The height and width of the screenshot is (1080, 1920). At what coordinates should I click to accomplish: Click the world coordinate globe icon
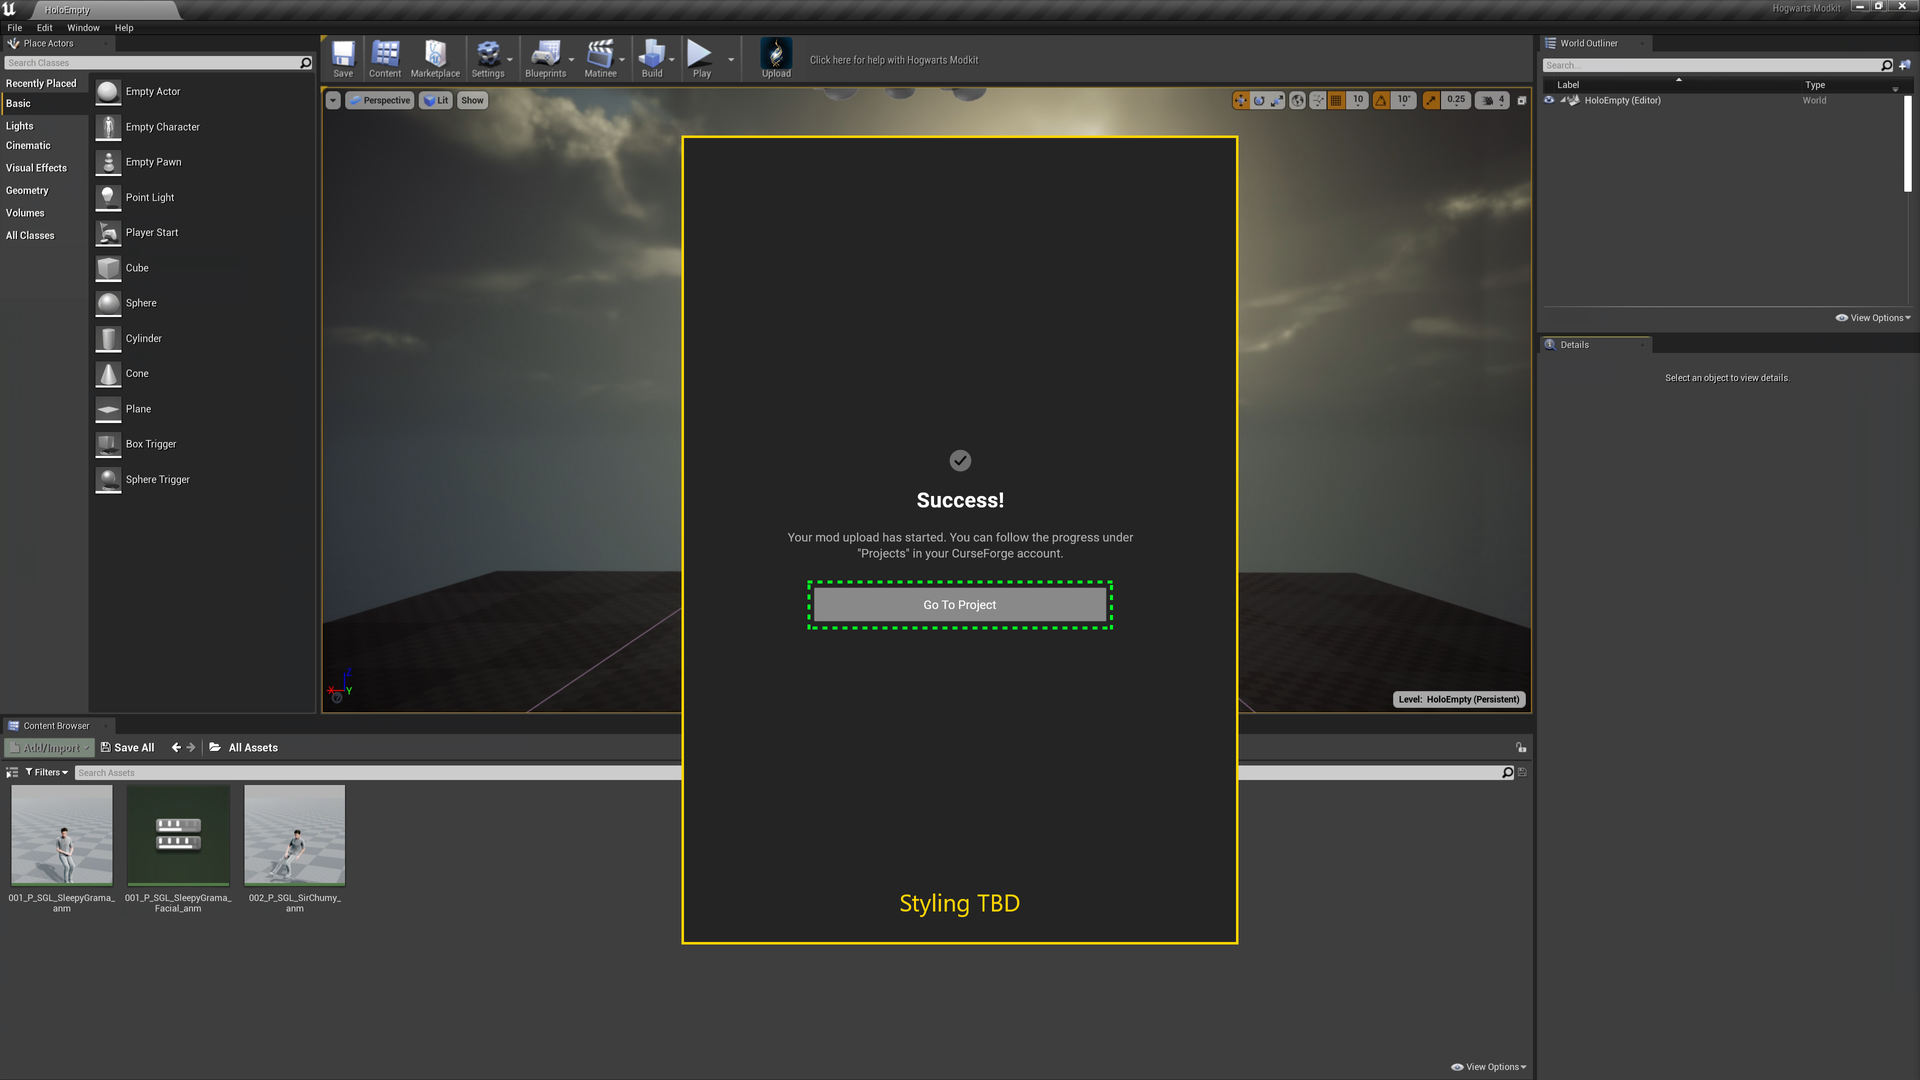pos(1297,100)
